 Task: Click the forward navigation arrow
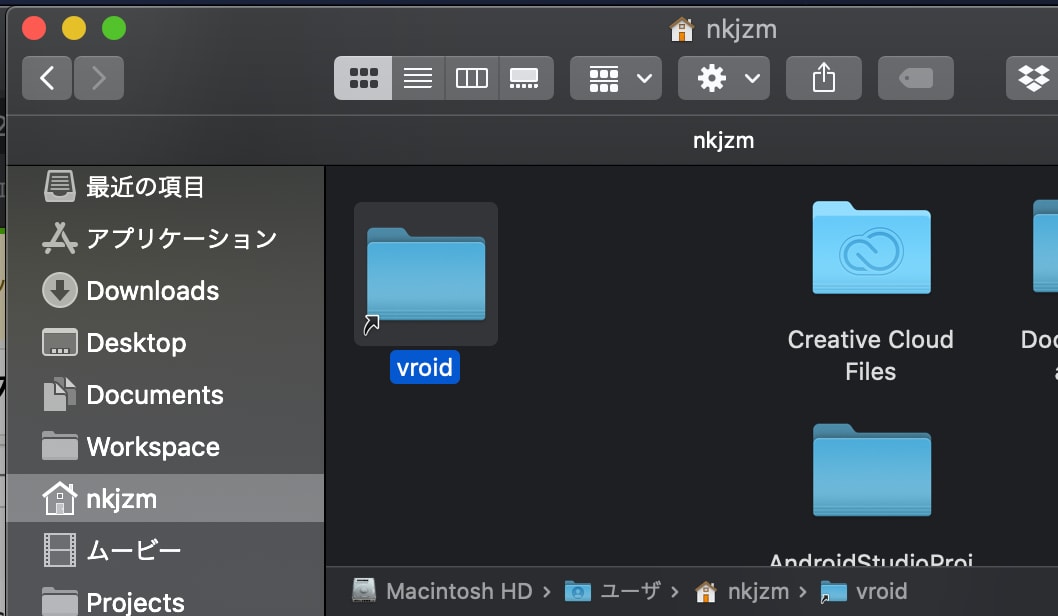(98, 77)
